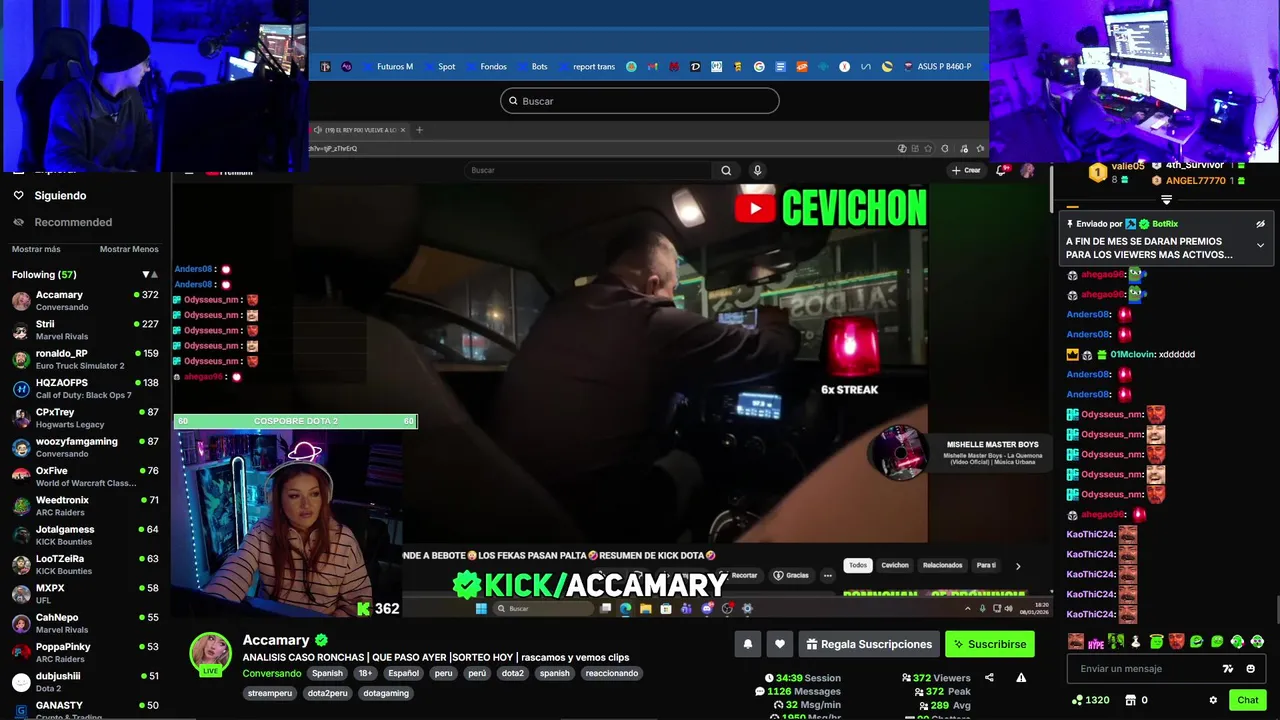This screenshot has height=720, width=1280.
Task: Click Mostrar Menos in sidebar
Action: point(129,249)
